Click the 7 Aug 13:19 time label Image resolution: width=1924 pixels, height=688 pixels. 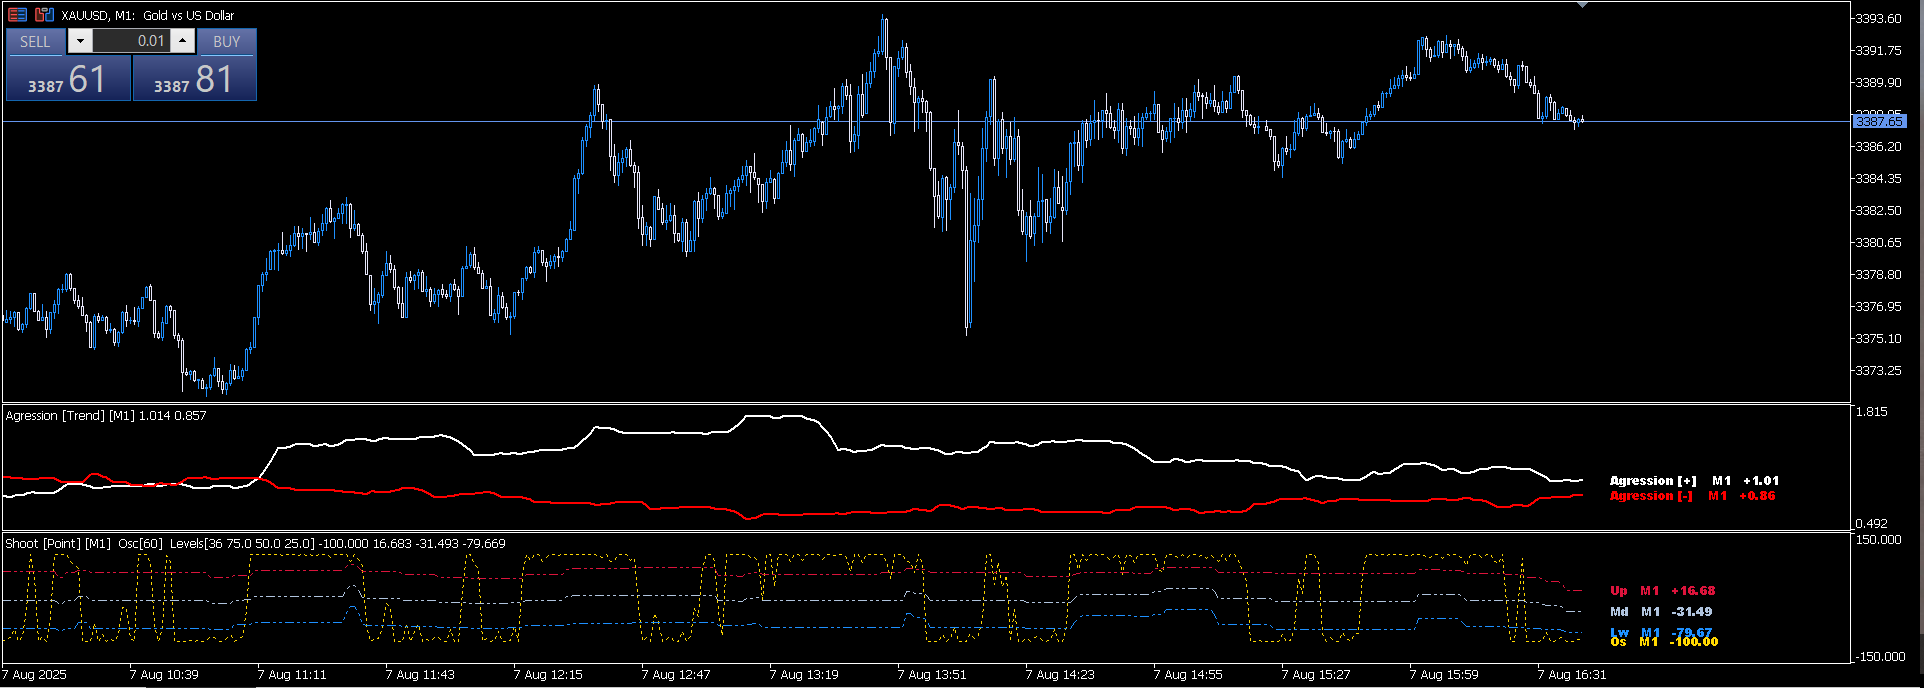tap(805, 675)
